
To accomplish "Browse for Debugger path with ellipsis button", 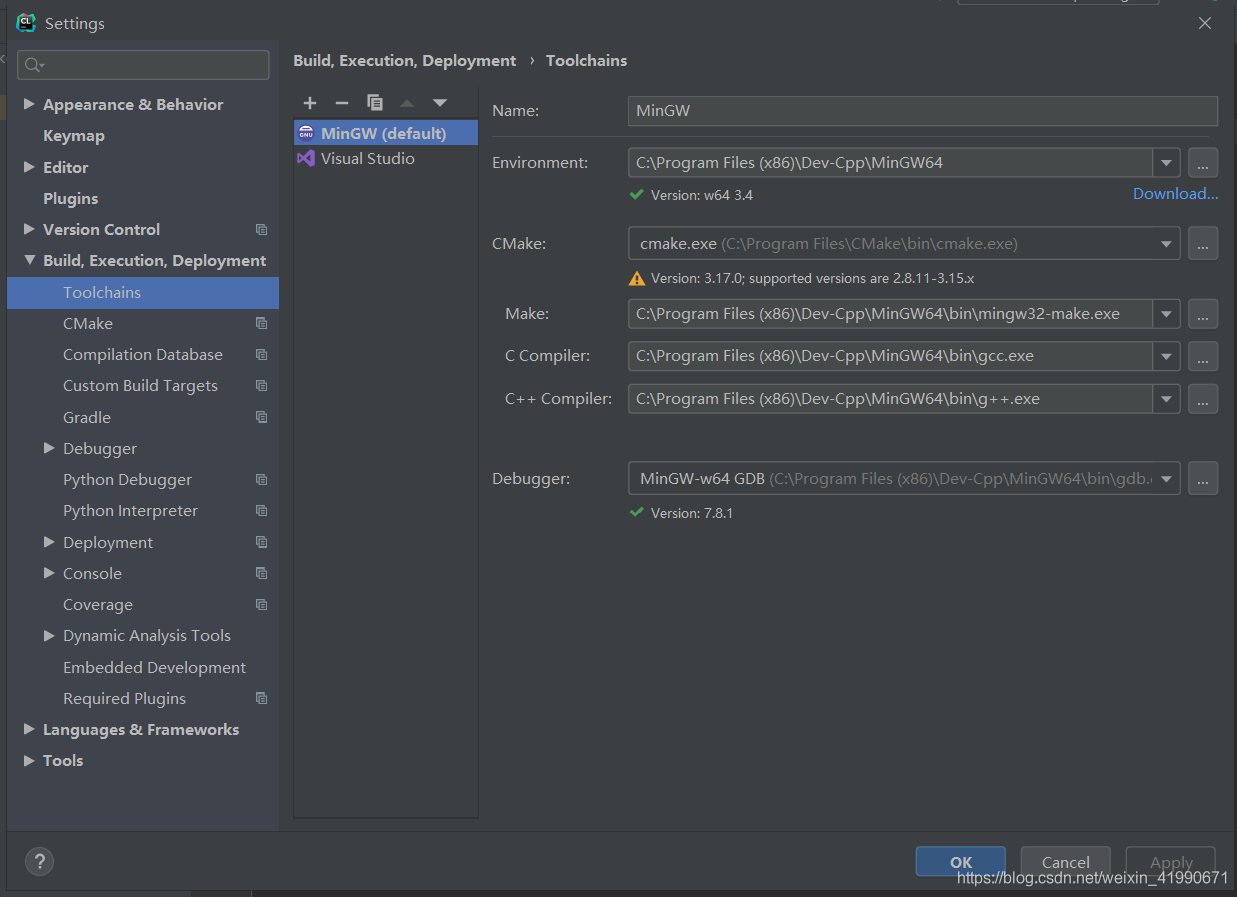I will [x=1203, y=478].
